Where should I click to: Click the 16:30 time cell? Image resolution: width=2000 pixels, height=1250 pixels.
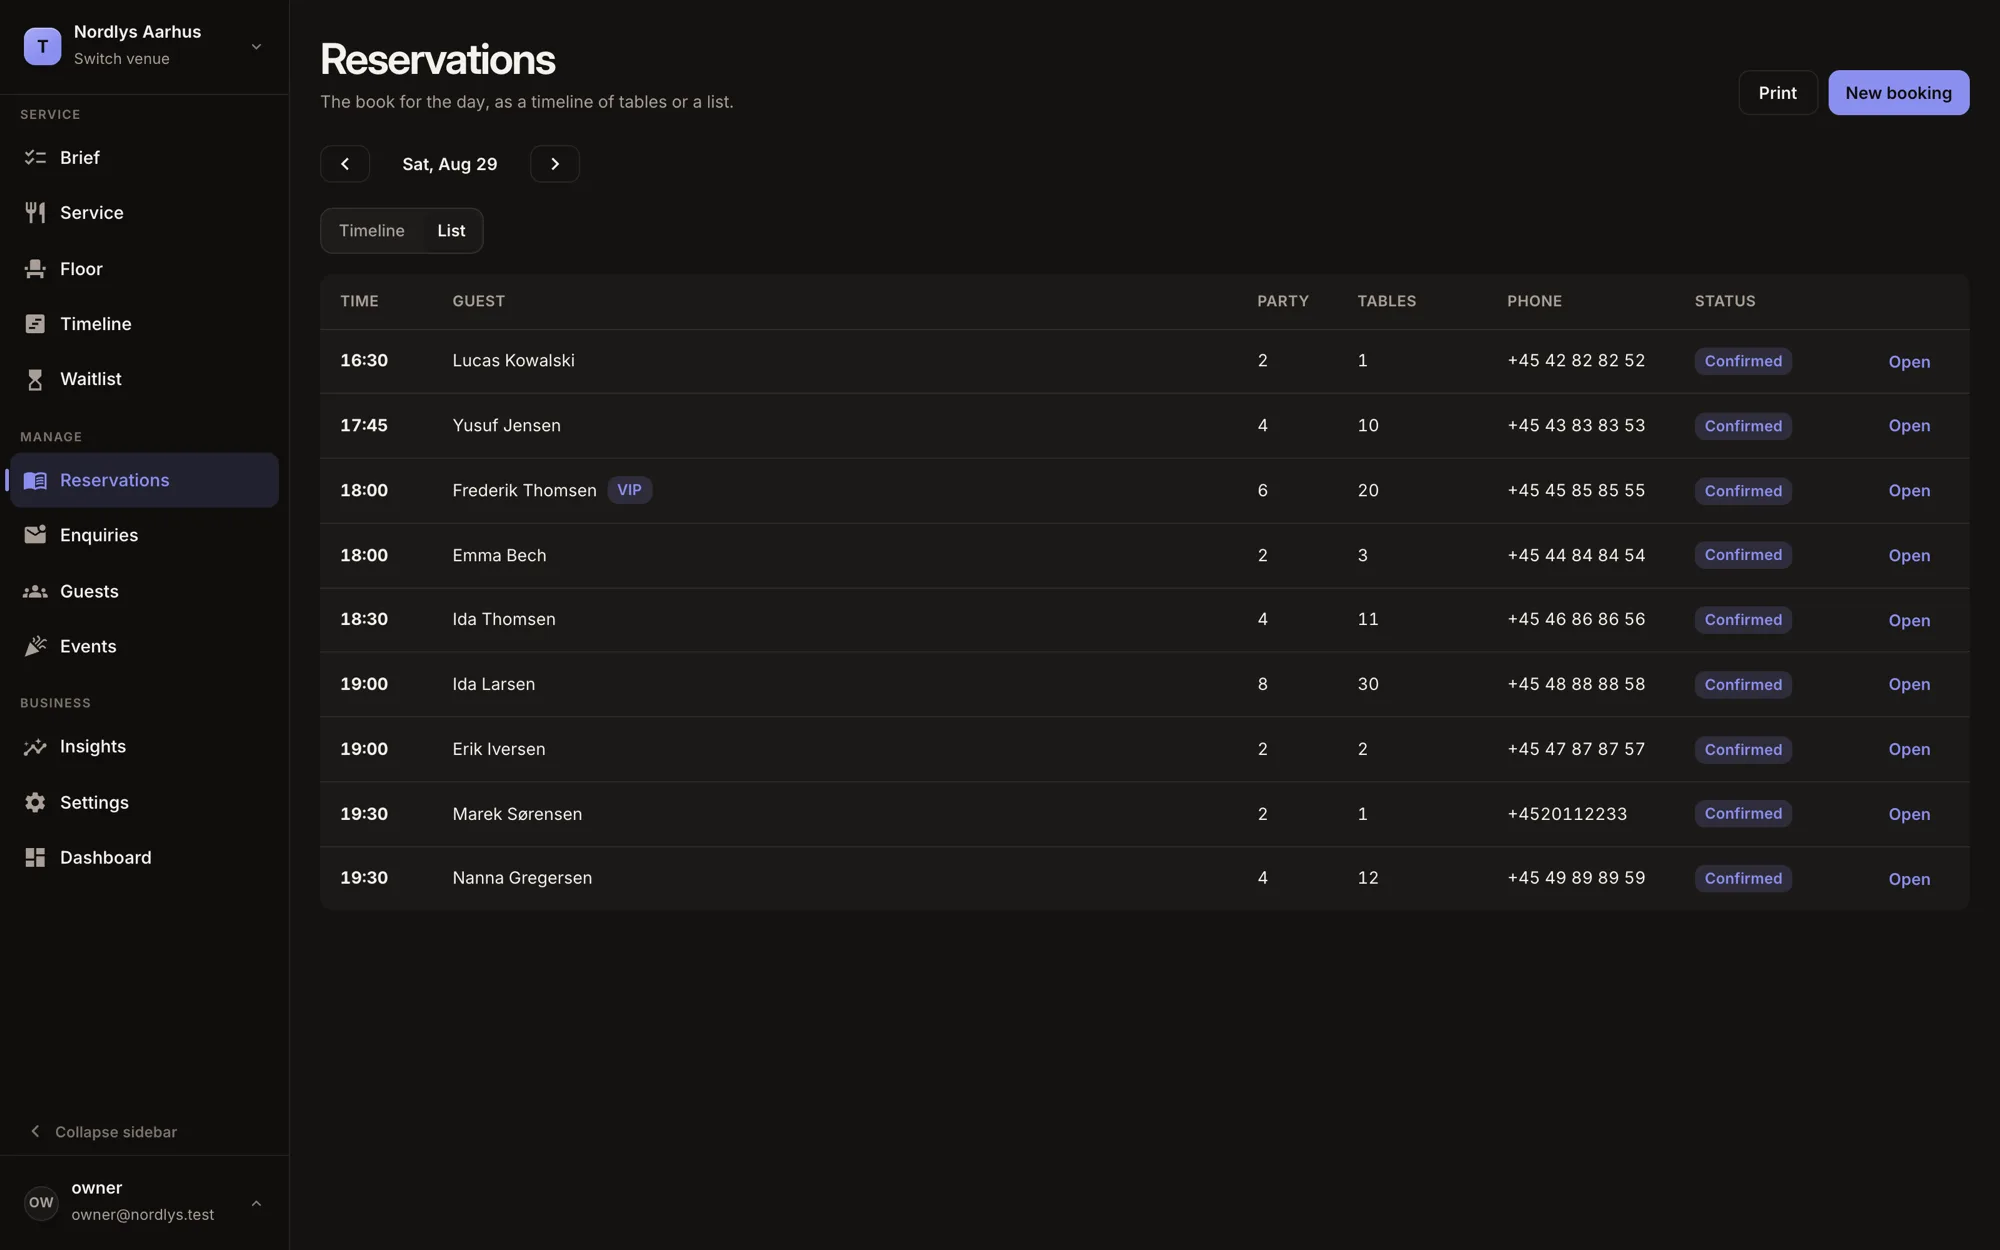(364, 361)
